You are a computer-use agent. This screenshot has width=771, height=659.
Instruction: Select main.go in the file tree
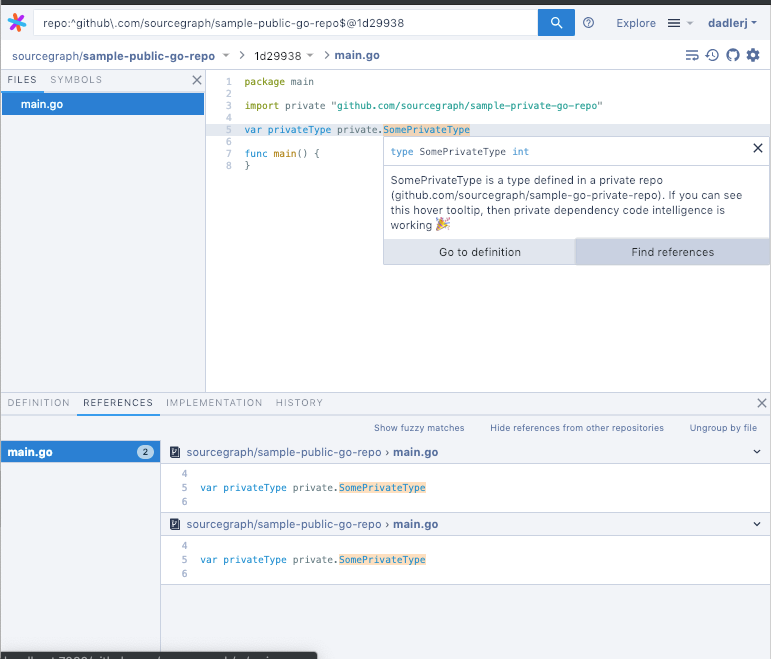coord(103,104)
